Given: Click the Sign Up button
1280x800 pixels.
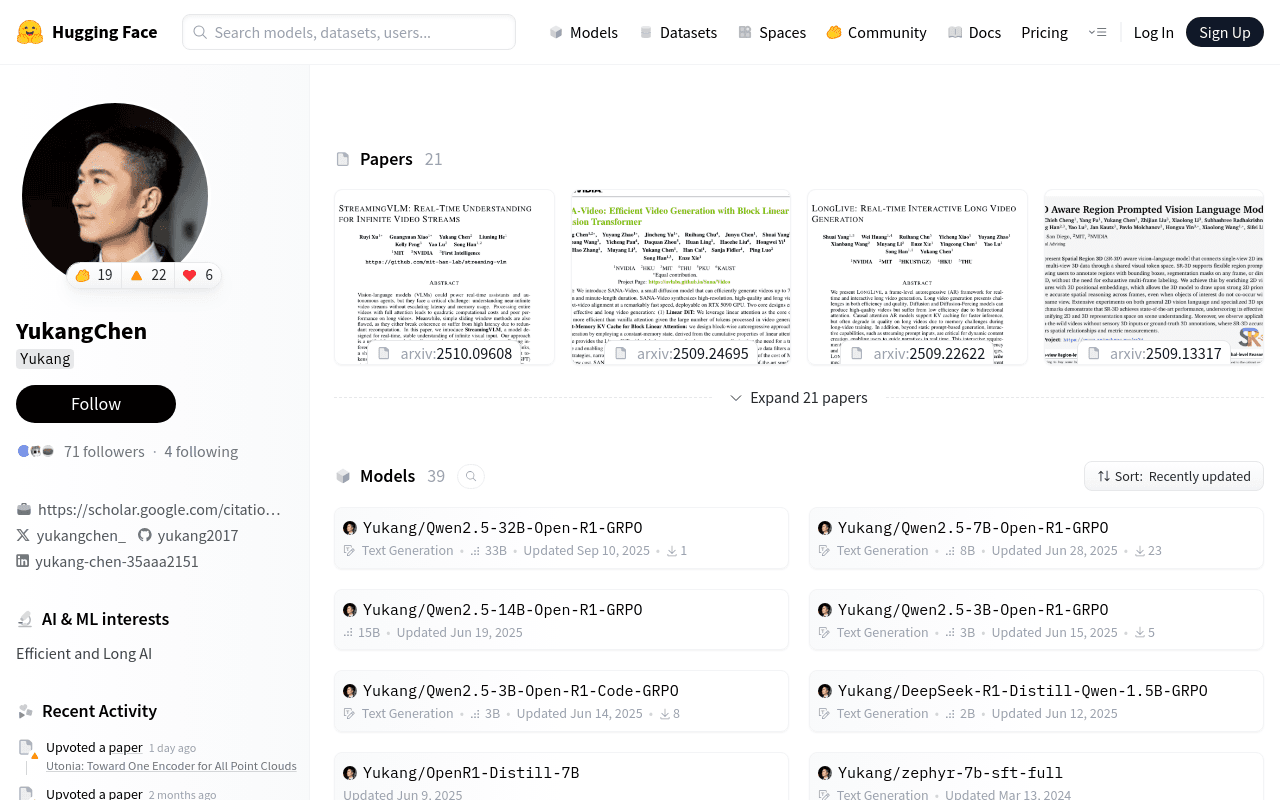Looking at the screenshot, I should coord(1225,32).
